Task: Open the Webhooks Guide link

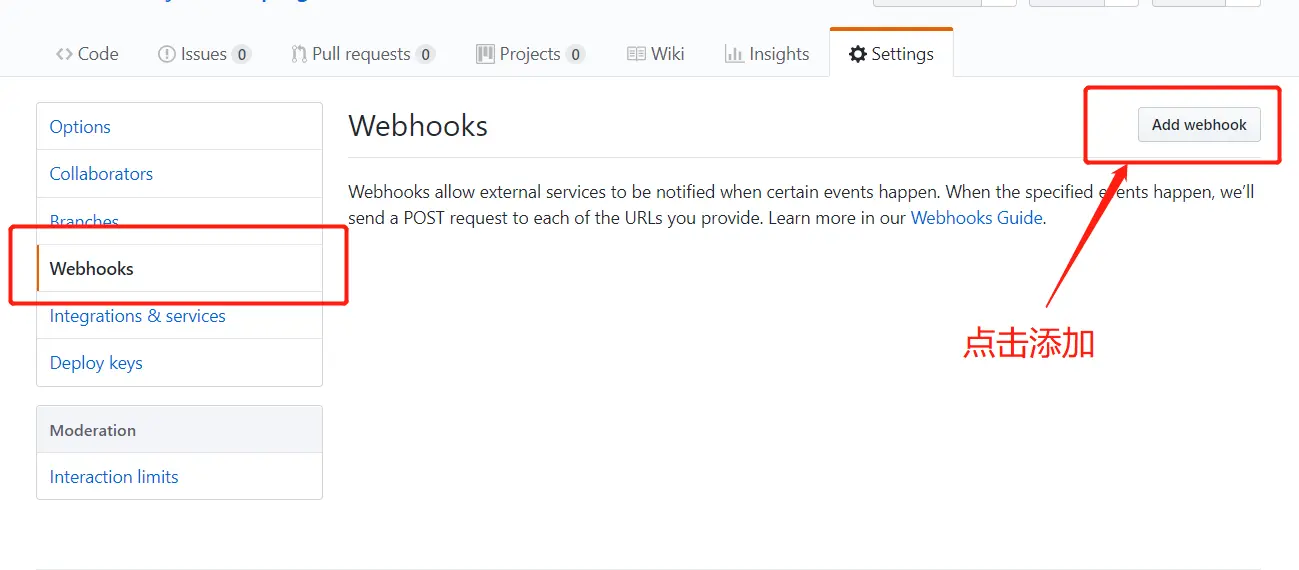Action: point(976,217)
